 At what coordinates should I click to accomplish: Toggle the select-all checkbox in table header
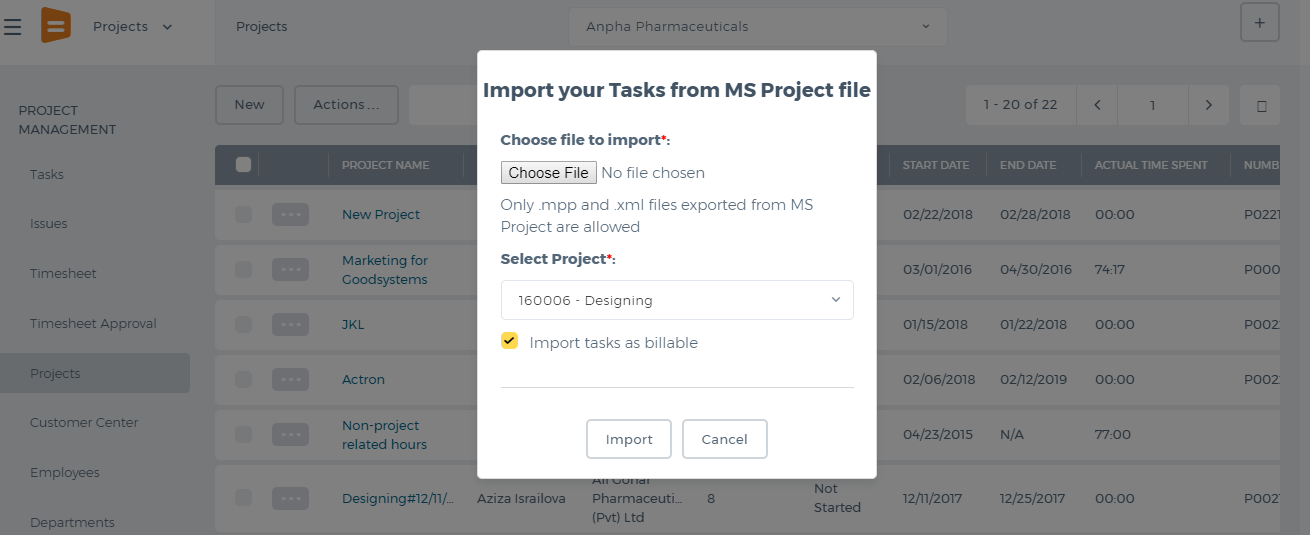tap(243, 165)
